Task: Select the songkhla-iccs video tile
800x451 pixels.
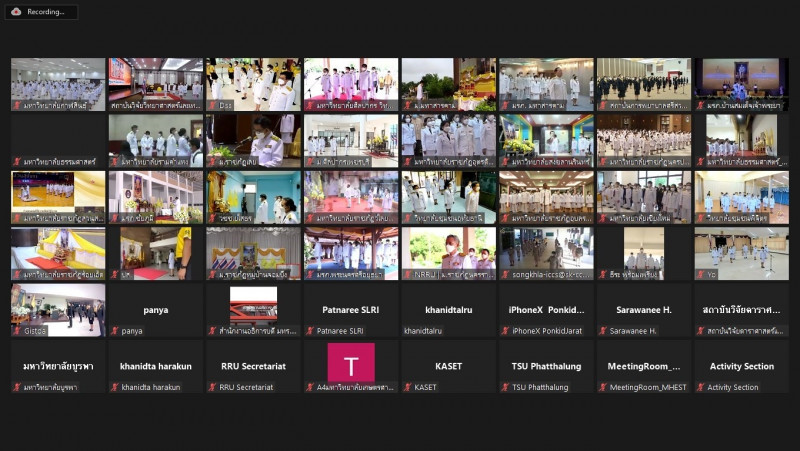Action: tap(546, 253)
